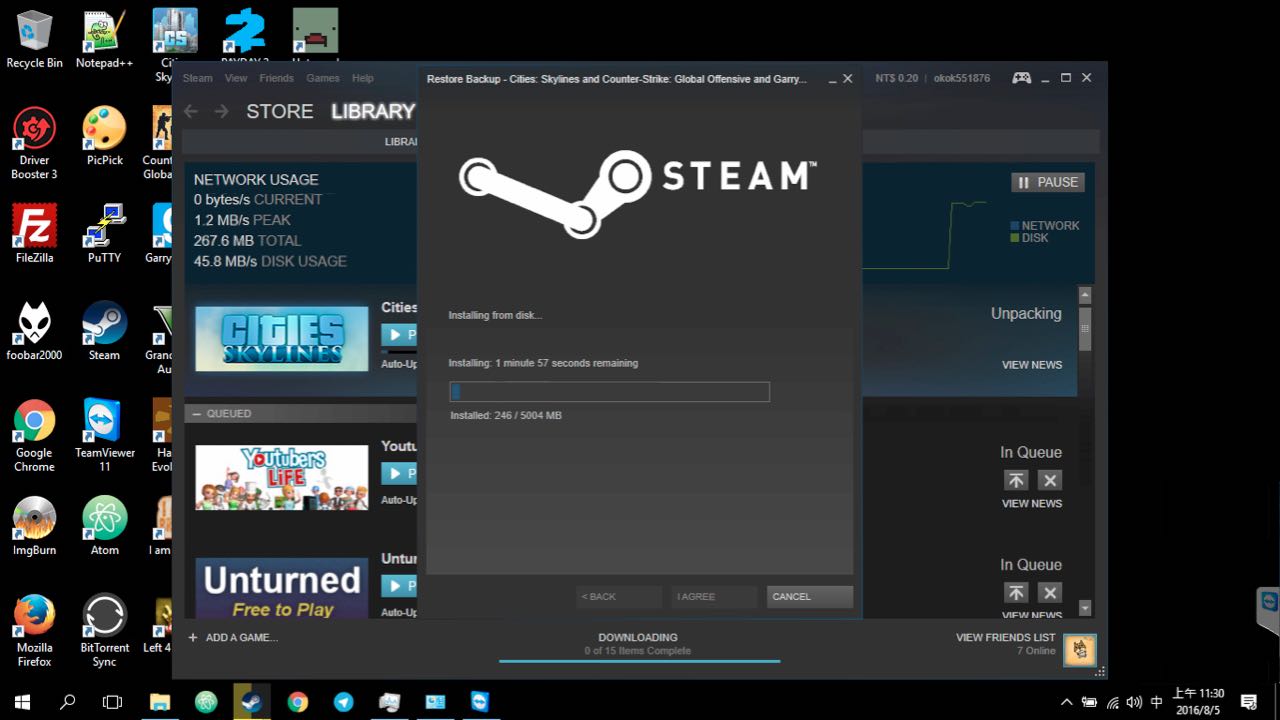This screenshot has height=720, width=1280.
Task: Open Google Chrome desktop shortcut
Action: pos(34,436)
